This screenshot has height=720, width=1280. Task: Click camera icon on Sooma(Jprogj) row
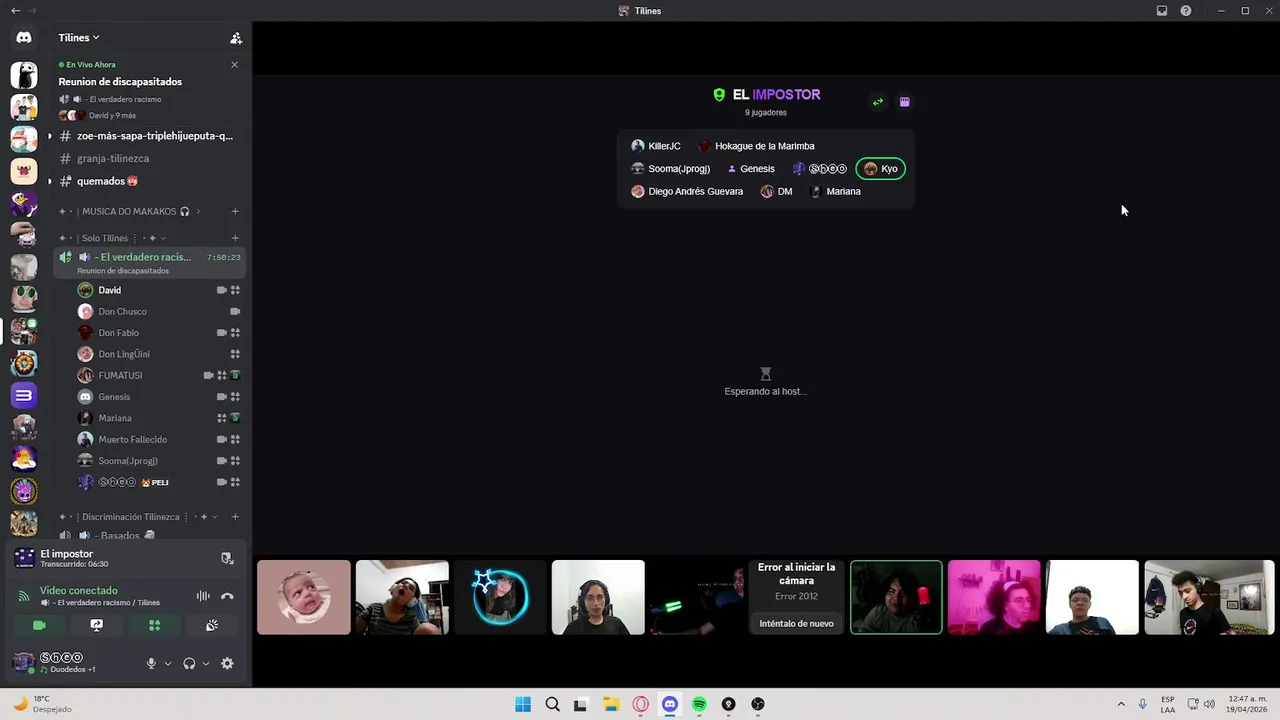click(x=221, y=461)
